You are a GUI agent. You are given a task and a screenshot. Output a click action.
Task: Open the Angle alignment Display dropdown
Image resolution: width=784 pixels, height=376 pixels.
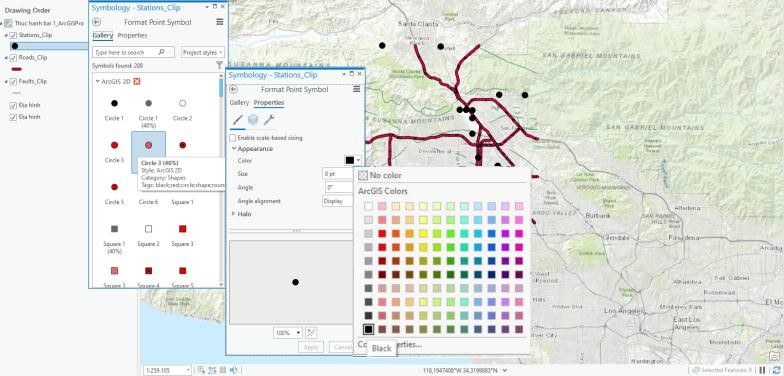pos(338,201)
